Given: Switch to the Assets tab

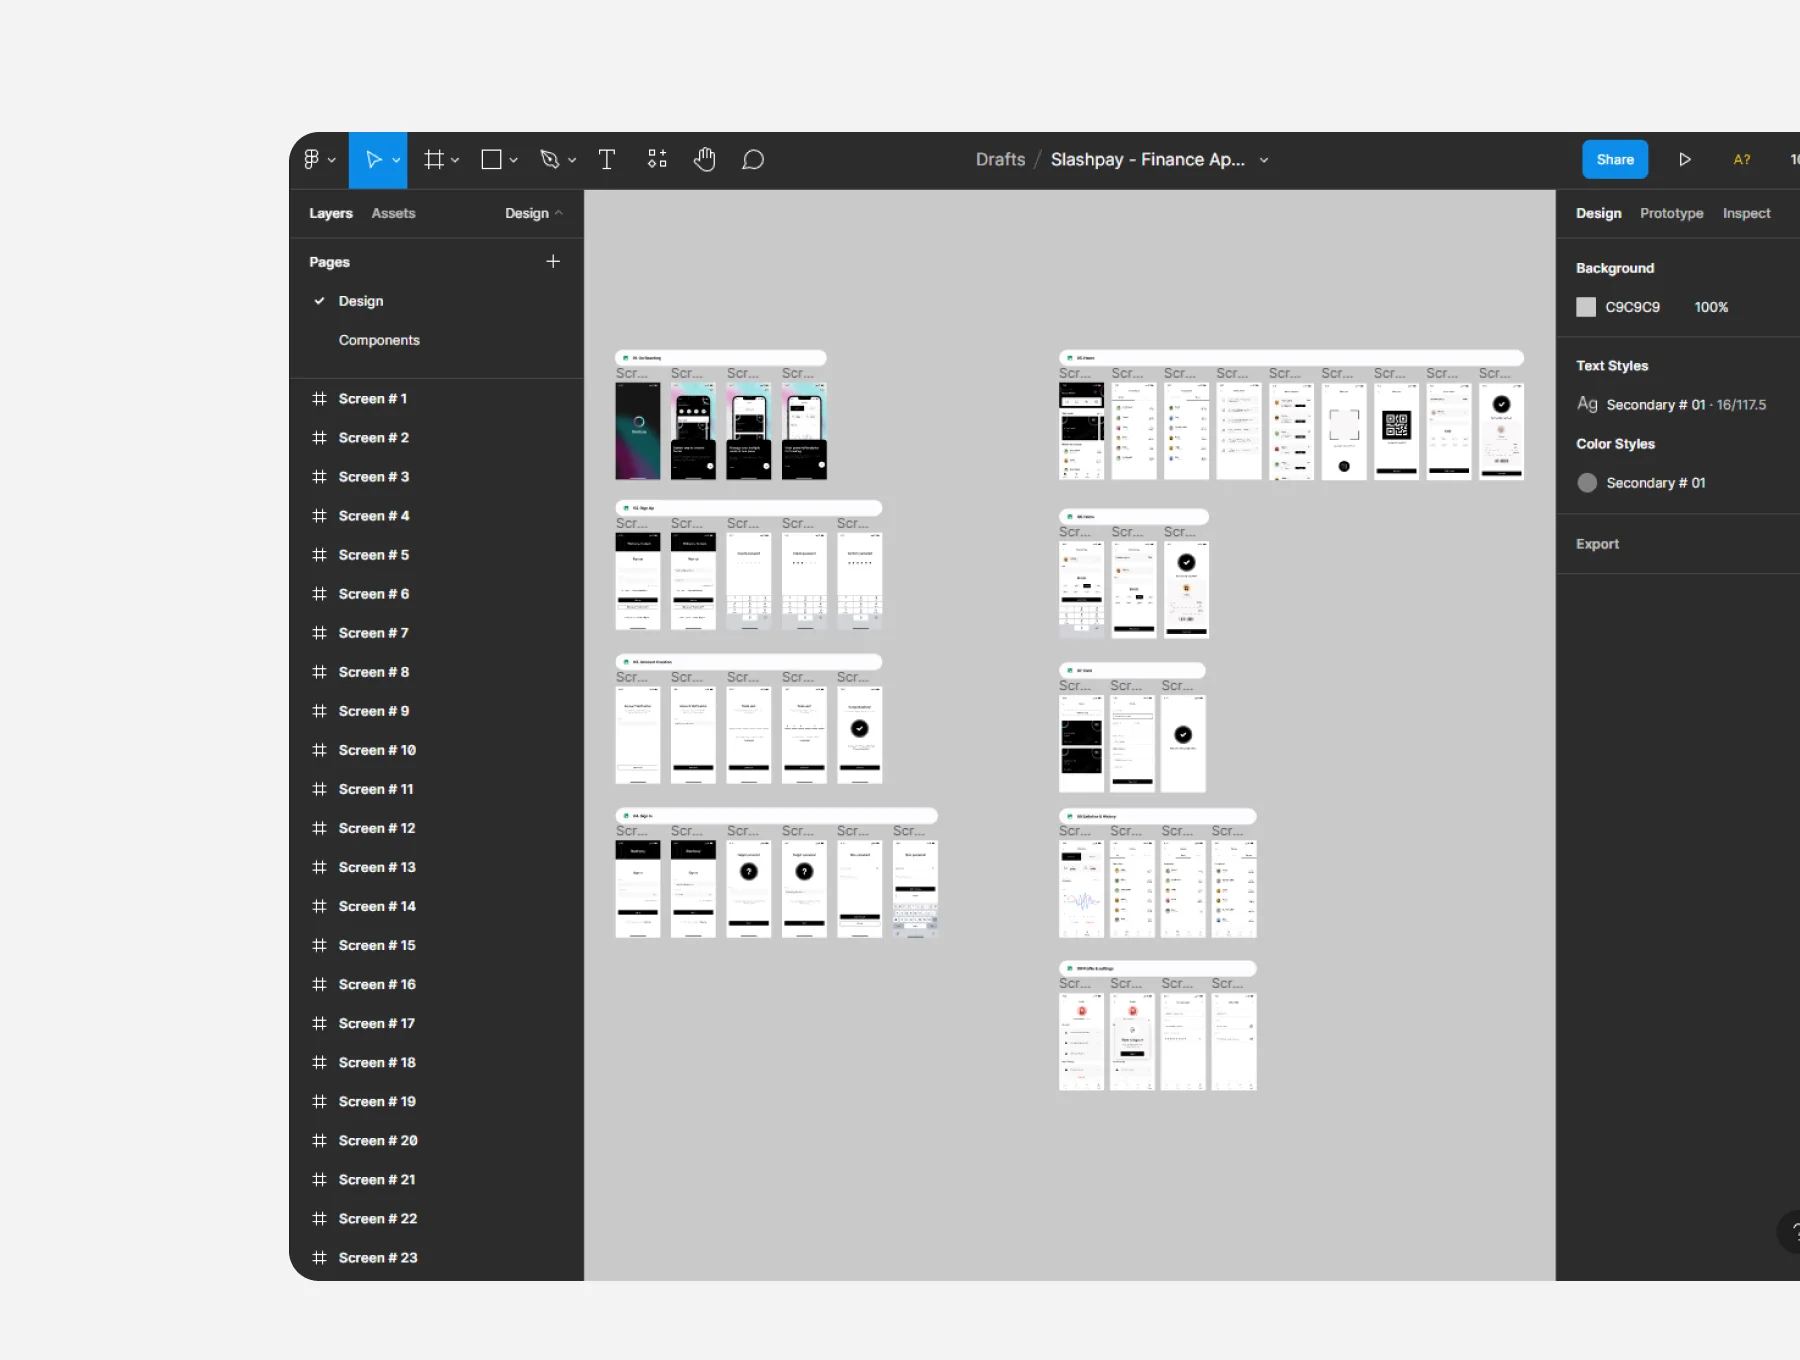Looking at the screenshot, I should 393,213.
